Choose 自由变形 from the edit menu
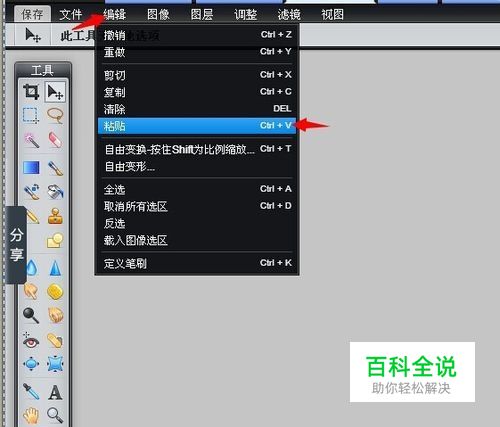The width and height of the screenshot is (500, 427). tap(197, 166)
